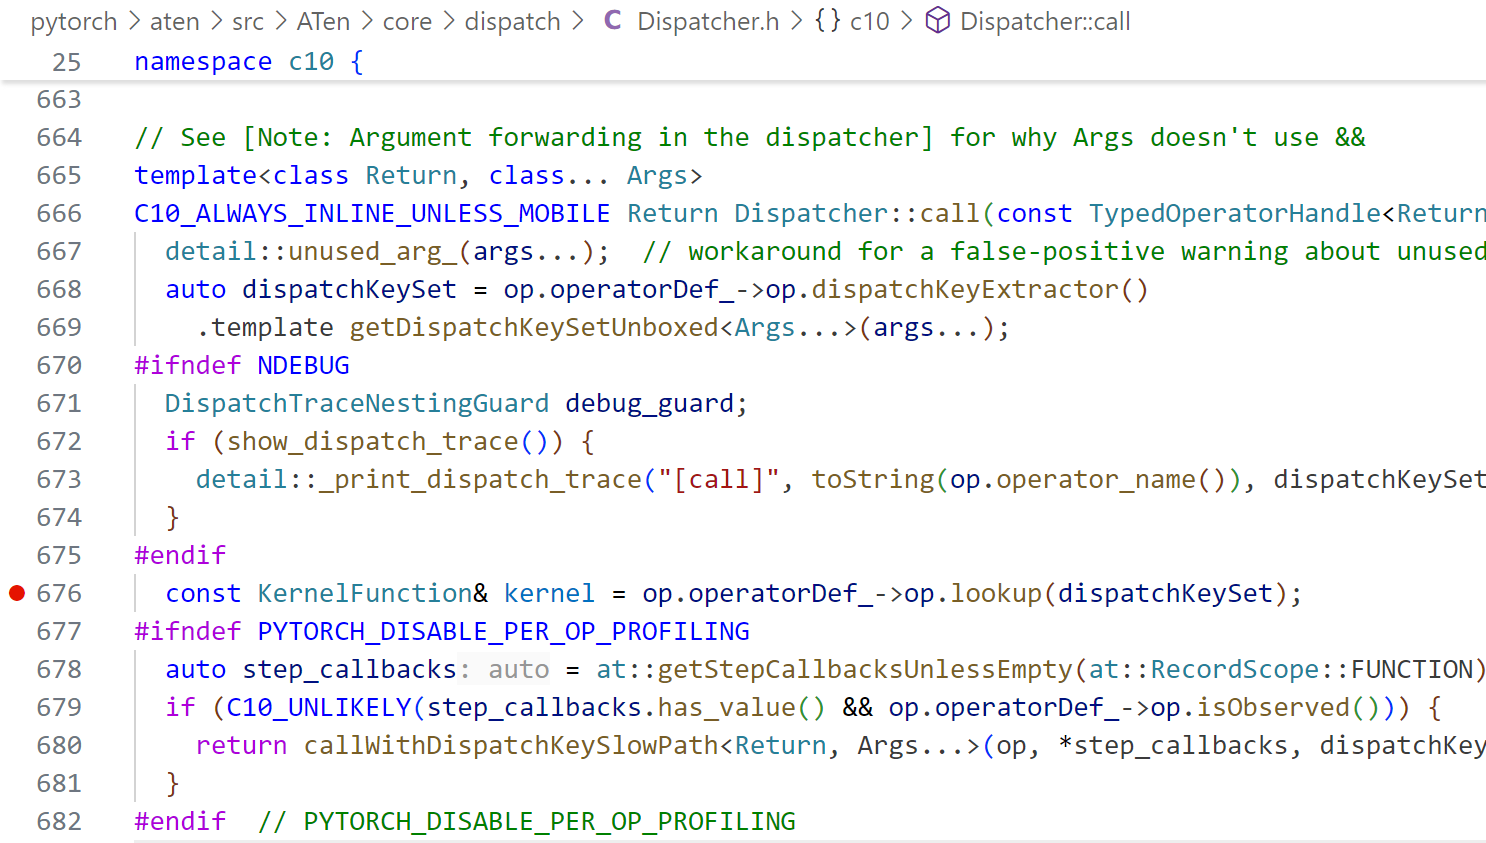Select the ATen breadcrumb item
The height and width of the screenshot is (843, 1486).
(323, 22)
